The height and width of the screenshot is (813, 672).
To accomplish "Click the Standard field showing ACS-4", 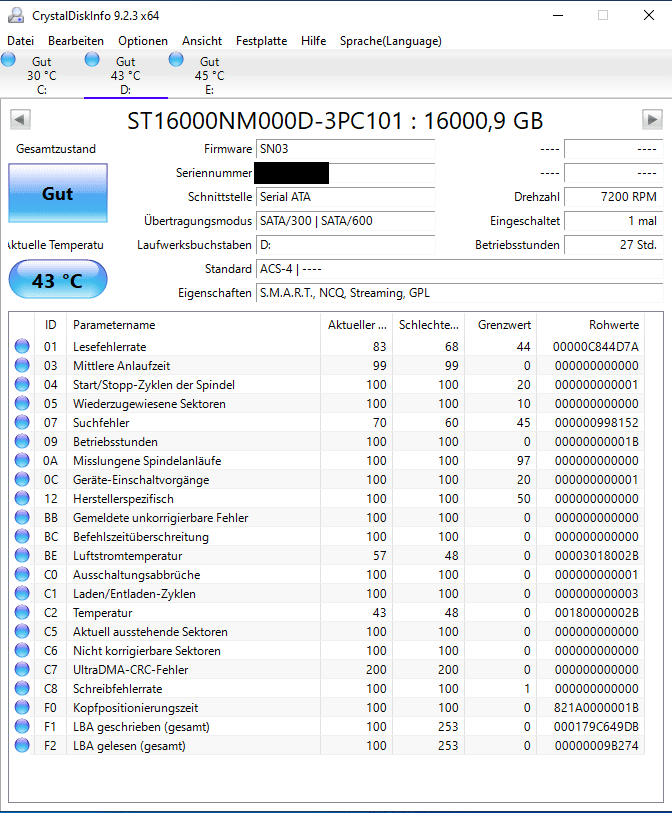I will pos(459,269).
